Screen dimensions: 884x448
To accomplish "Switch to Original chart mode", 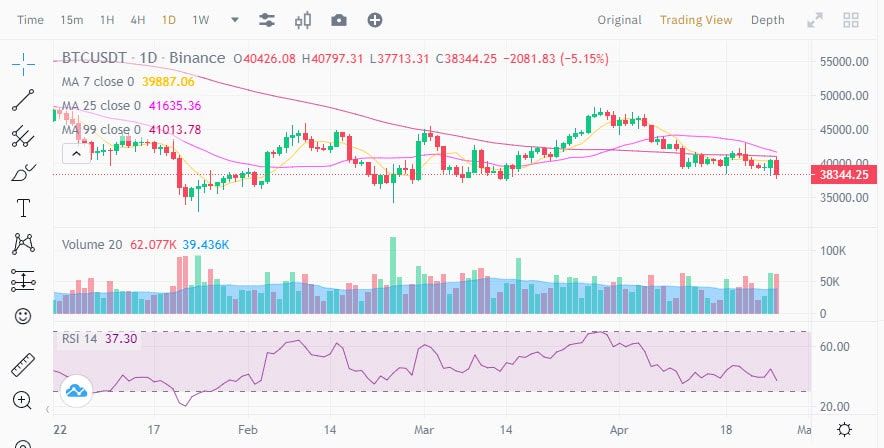I will [x=619, y=20].
